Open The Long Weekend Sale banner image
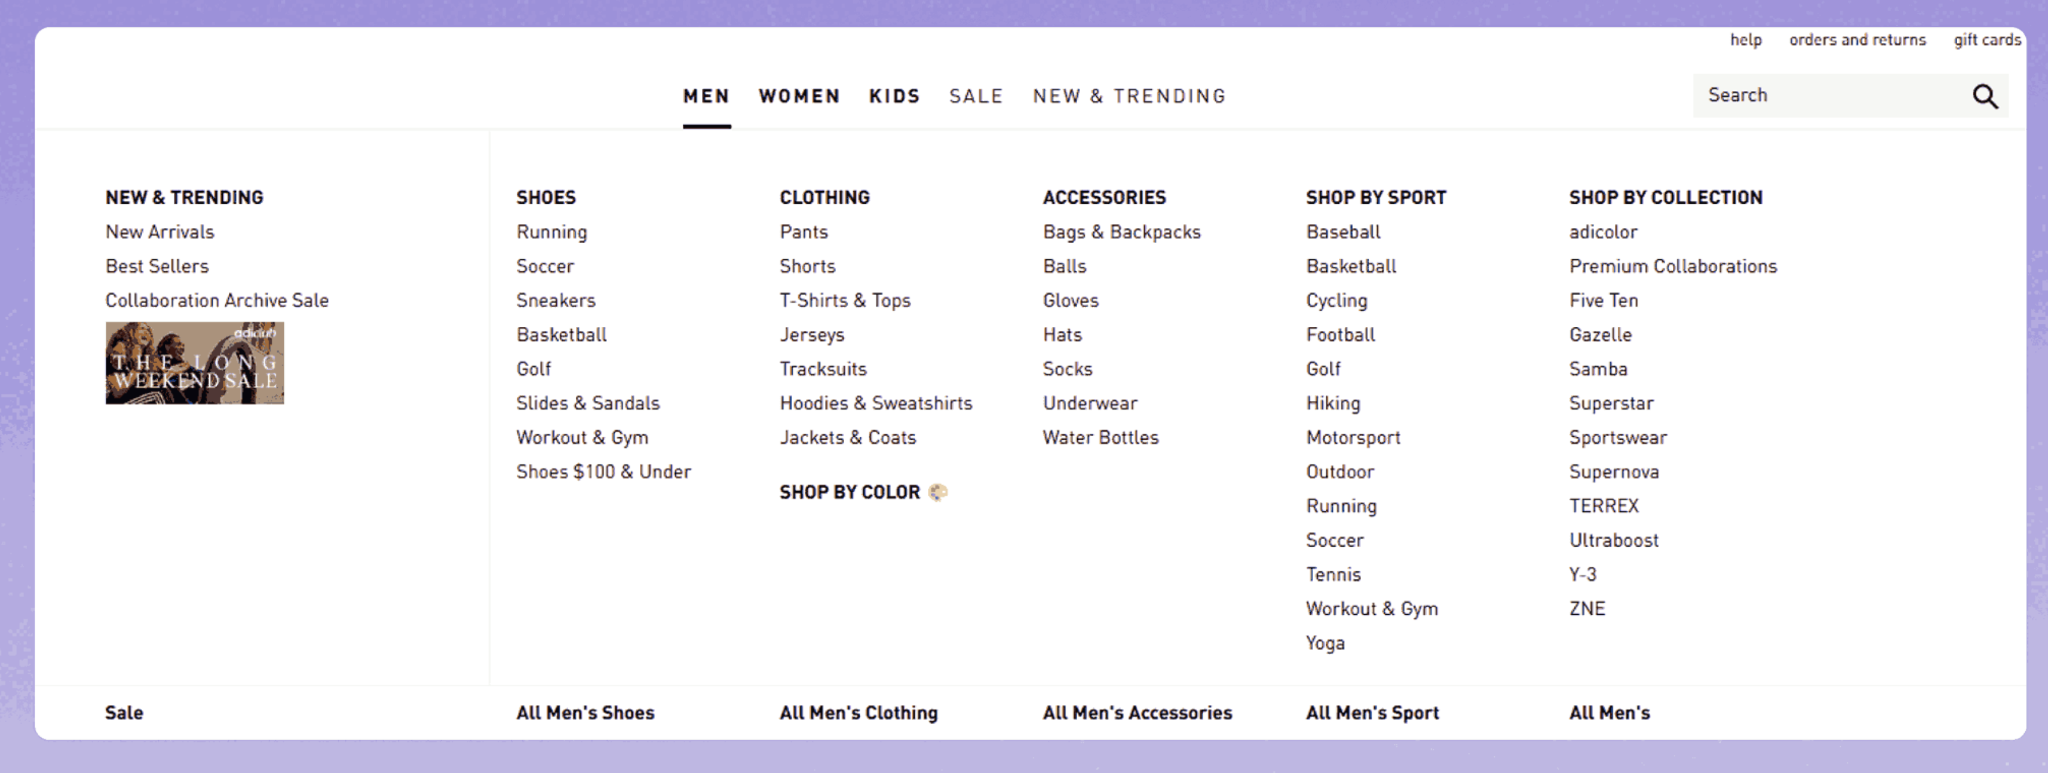 point(195,363)
